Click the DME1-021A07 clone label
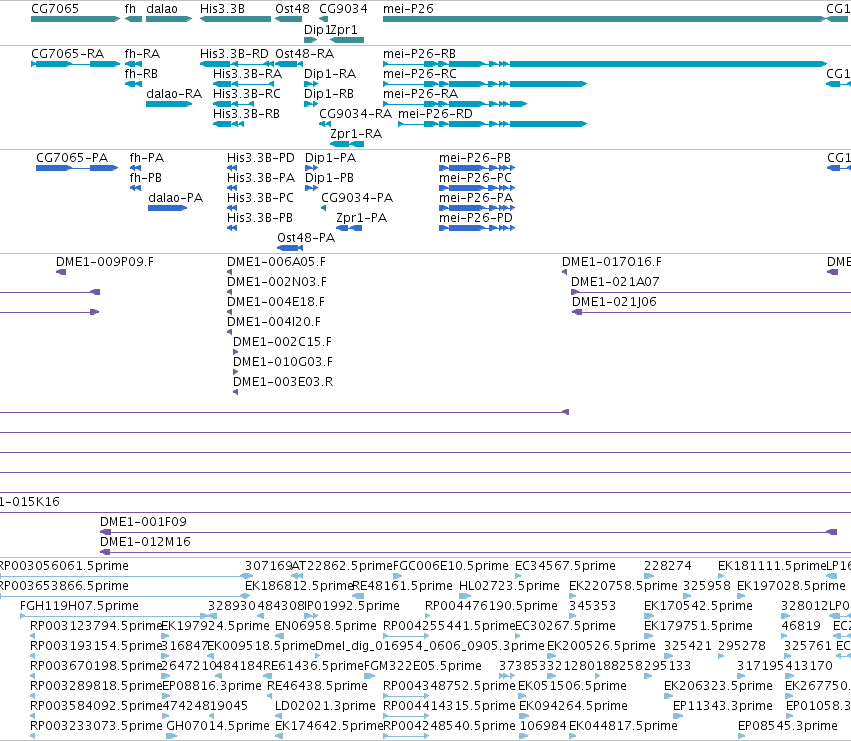 point(615,282)
